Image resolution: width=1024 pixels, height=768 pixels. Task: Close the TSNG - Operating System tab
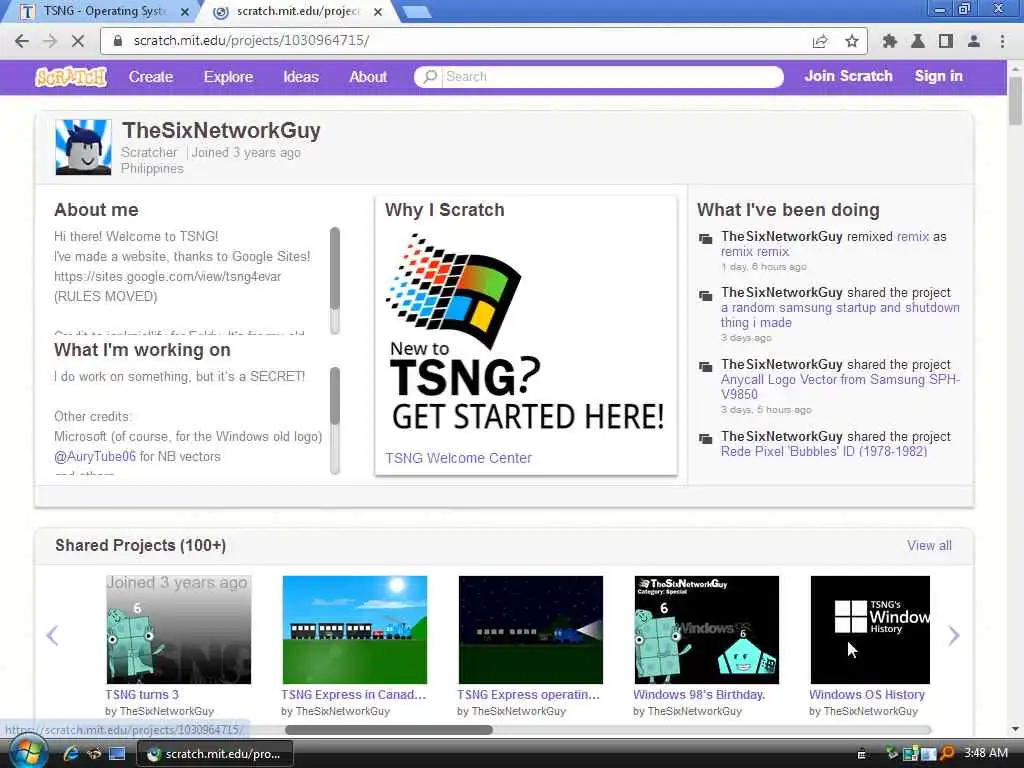[x=185, y=12]
